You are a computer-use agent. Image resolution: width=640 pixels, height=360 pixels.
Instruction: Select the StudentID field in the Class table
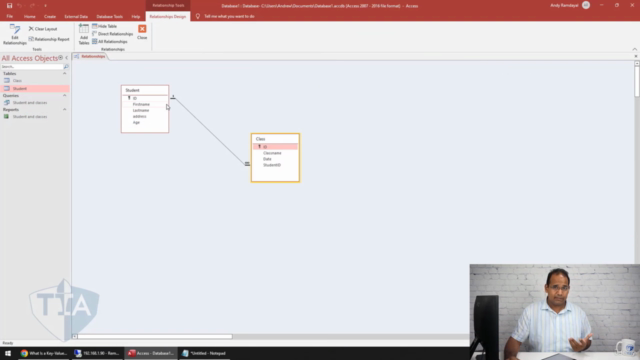[x=276, y=165]
